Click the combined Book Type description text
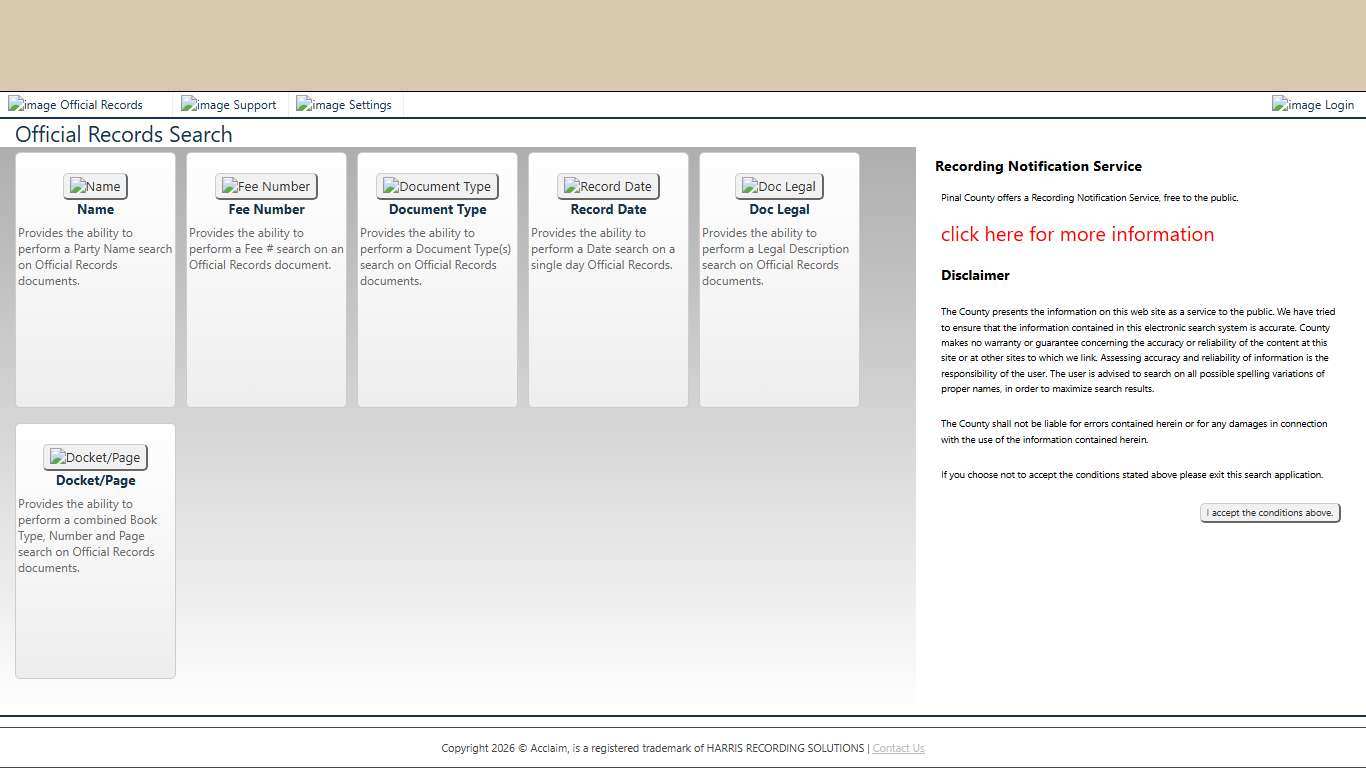 [x=88, y=536]
